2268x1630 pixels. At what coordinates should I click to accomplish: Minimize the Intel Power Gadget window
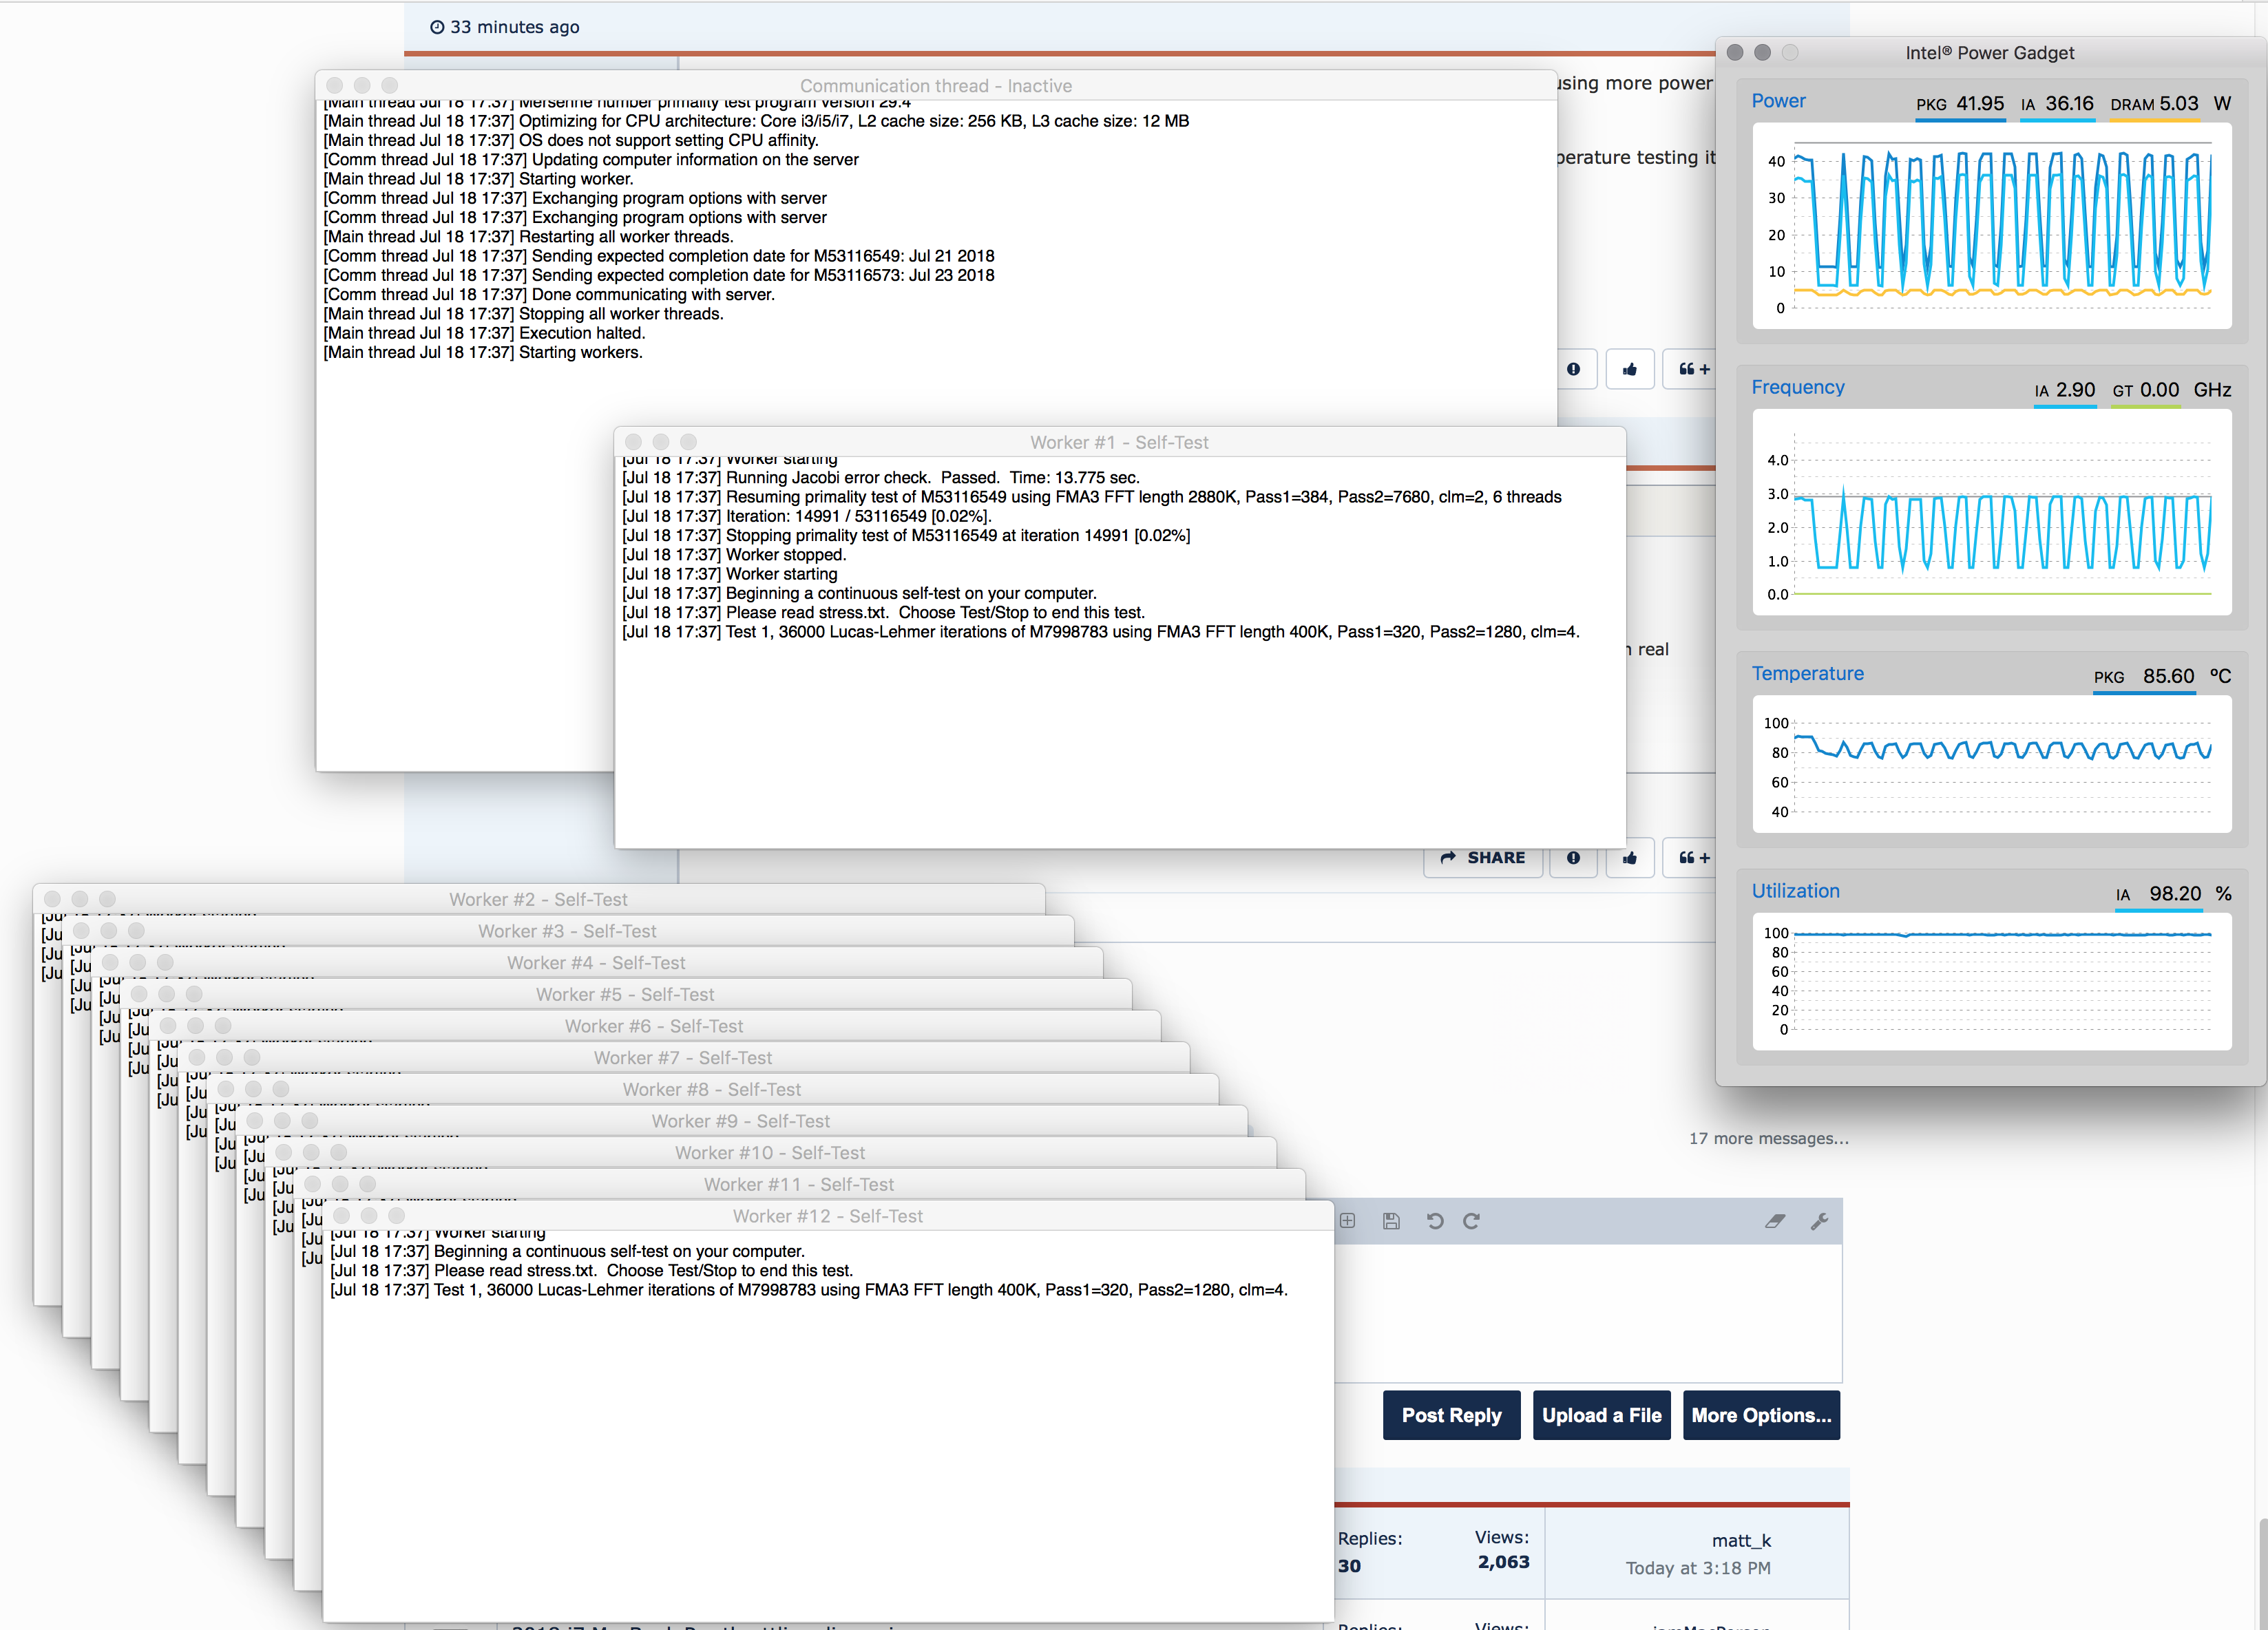point(1762,52)
